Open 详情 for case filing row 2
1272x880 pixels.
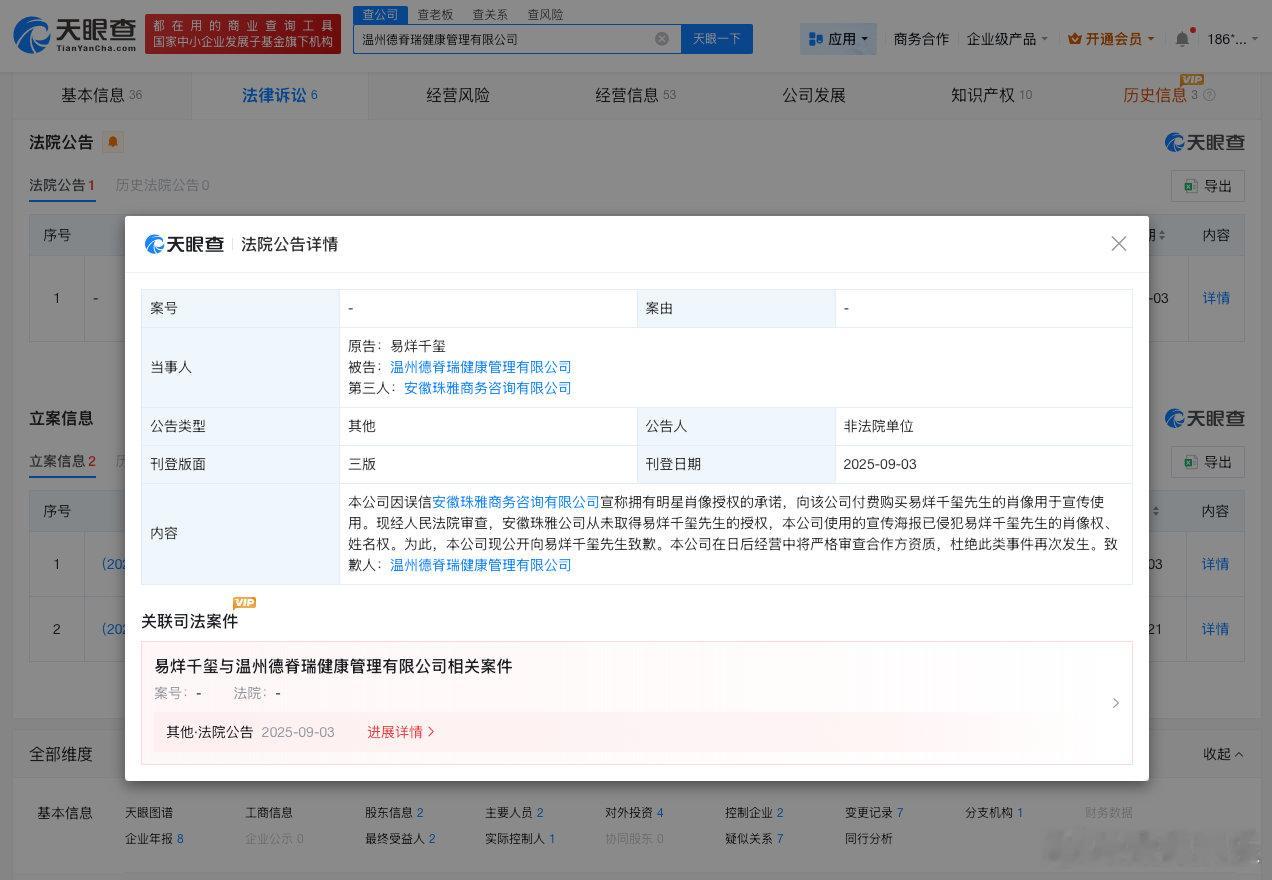pyautogui.click(x=1216, y=629)
